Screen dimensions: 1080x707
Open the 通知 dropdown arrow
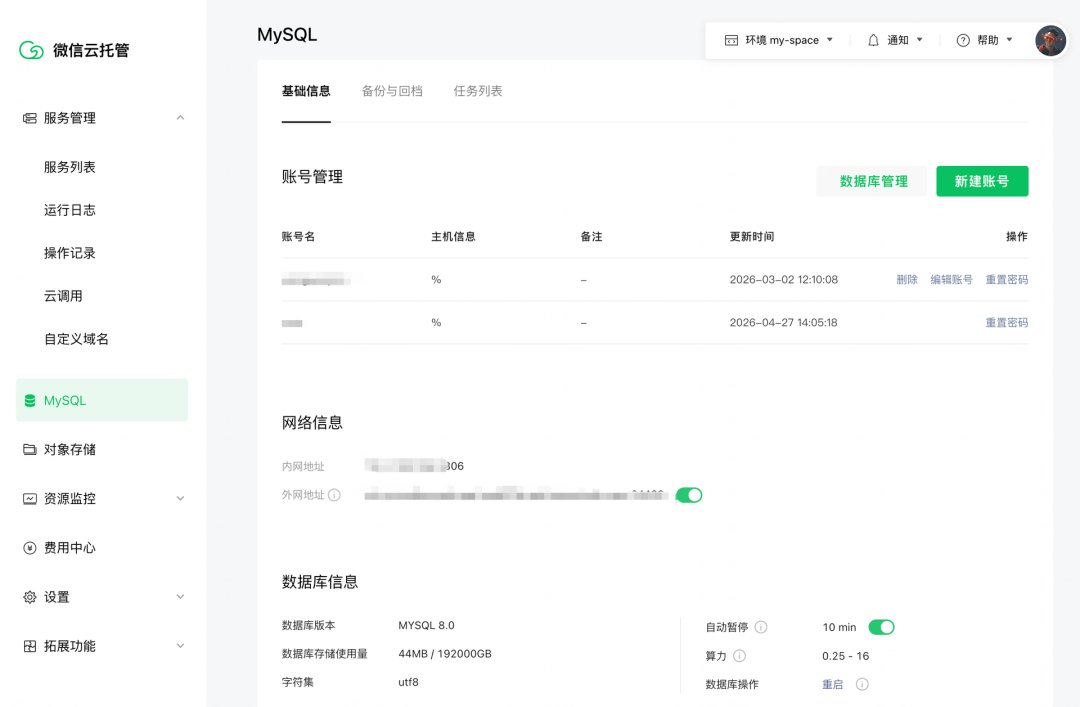coord(919,40)
